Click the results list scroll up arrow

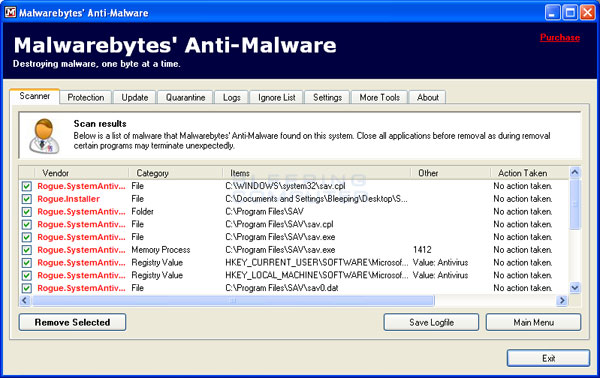pos(575,173)
